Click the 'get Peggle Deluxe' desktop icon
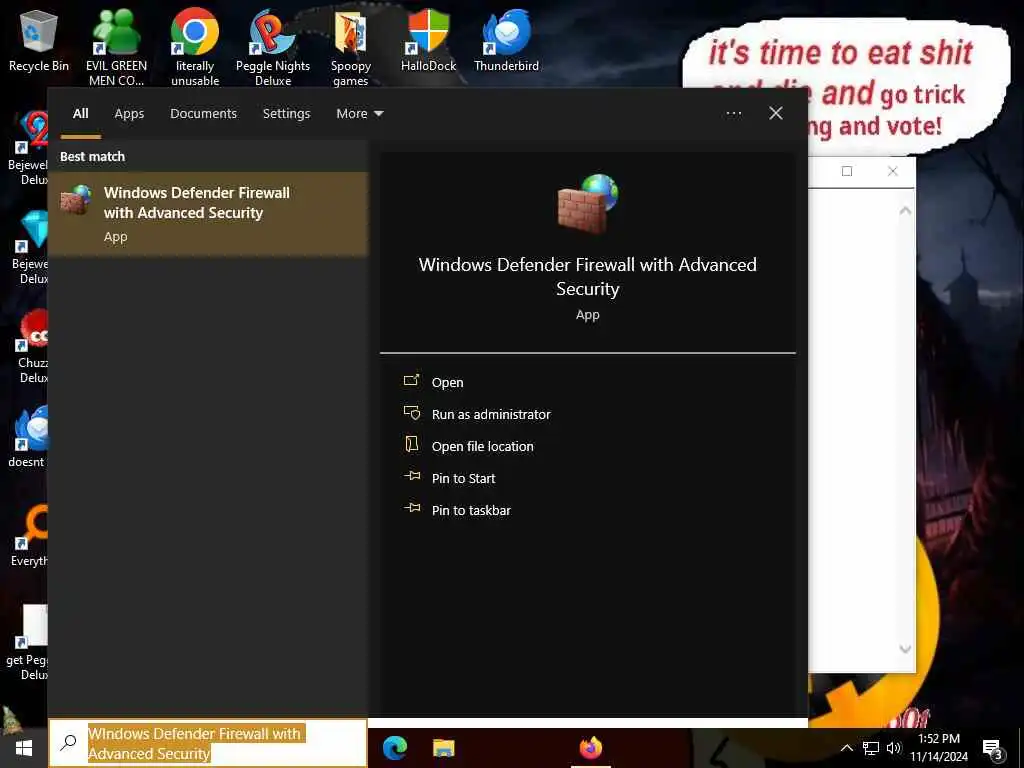 tap(29, 643)
